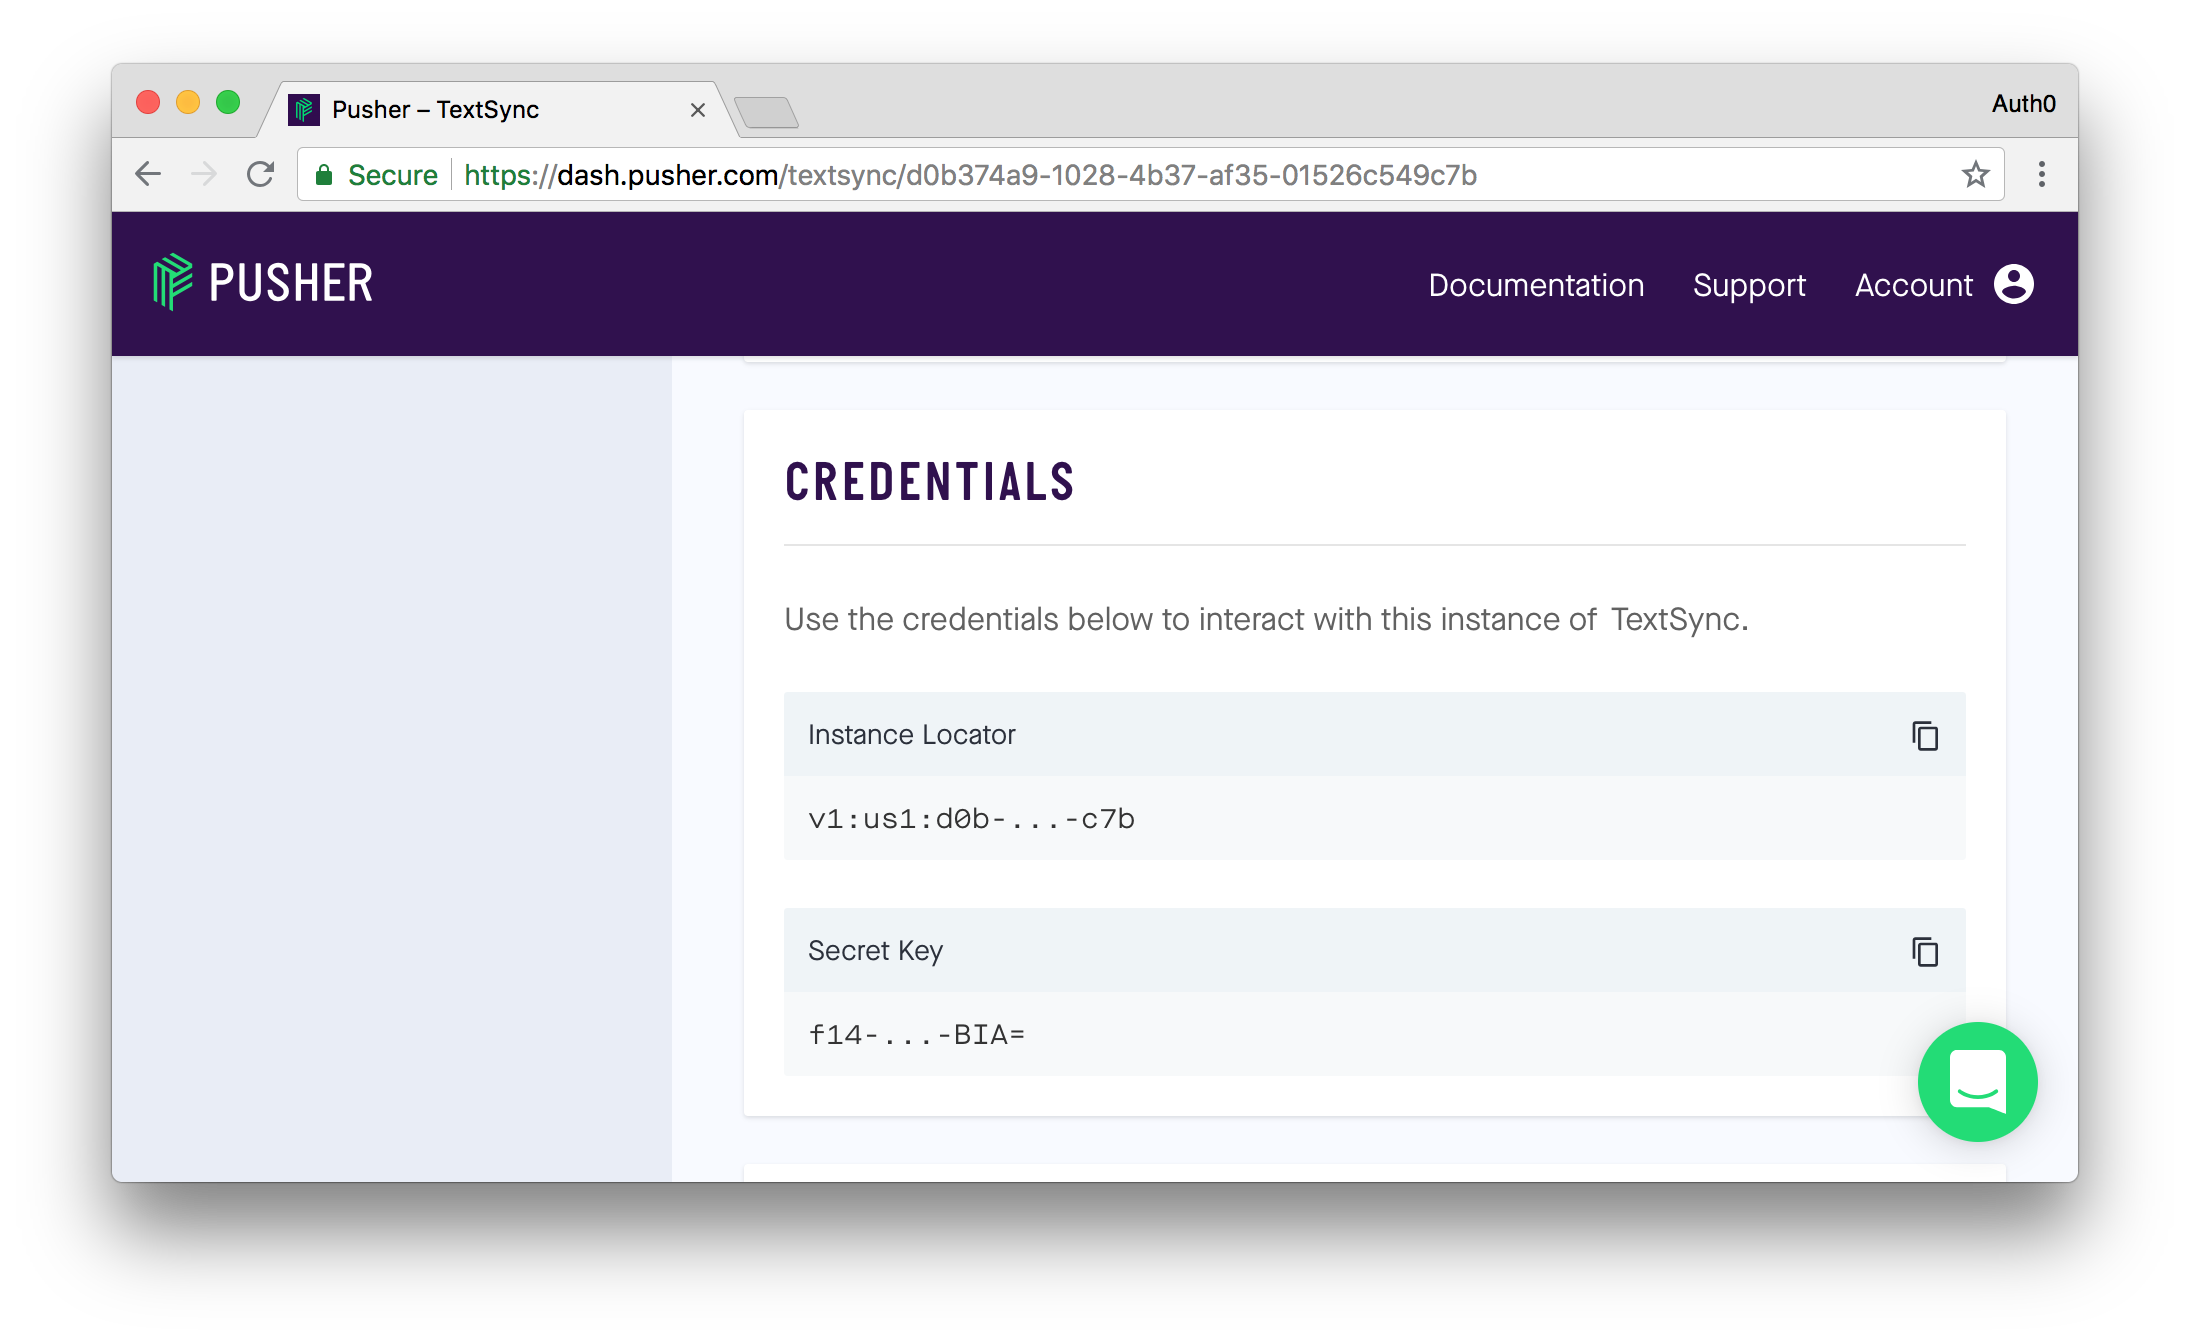Click the Account avatar icon
The image size is (2190, 1342).
click(x=2013, y=285)
